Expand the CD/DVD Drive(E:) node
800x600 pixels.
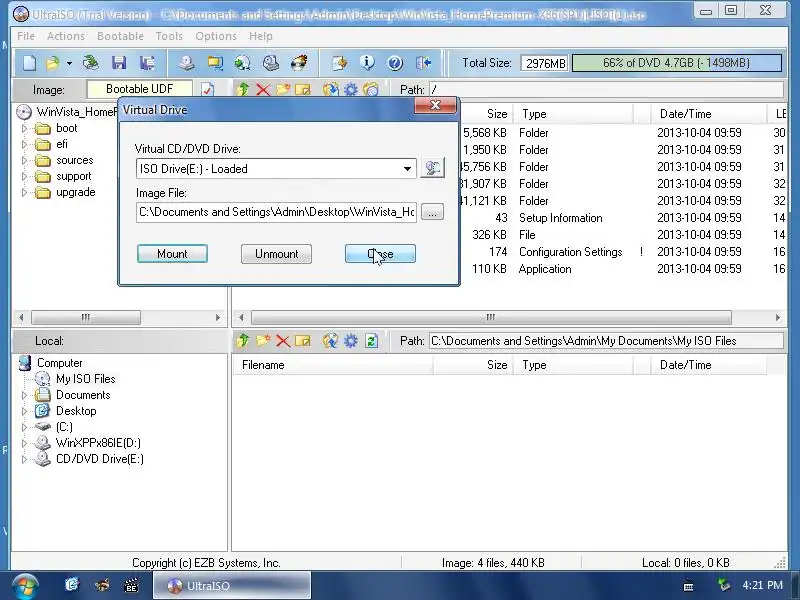[24, 459]
